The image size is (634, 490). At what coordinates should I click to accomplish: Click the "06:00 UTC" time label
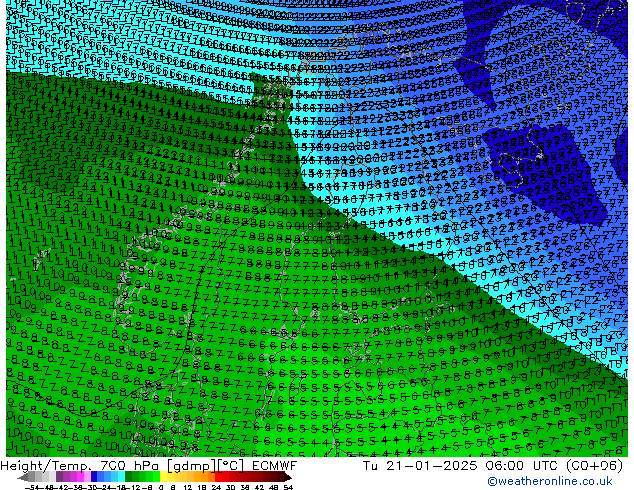click(521, 466)
